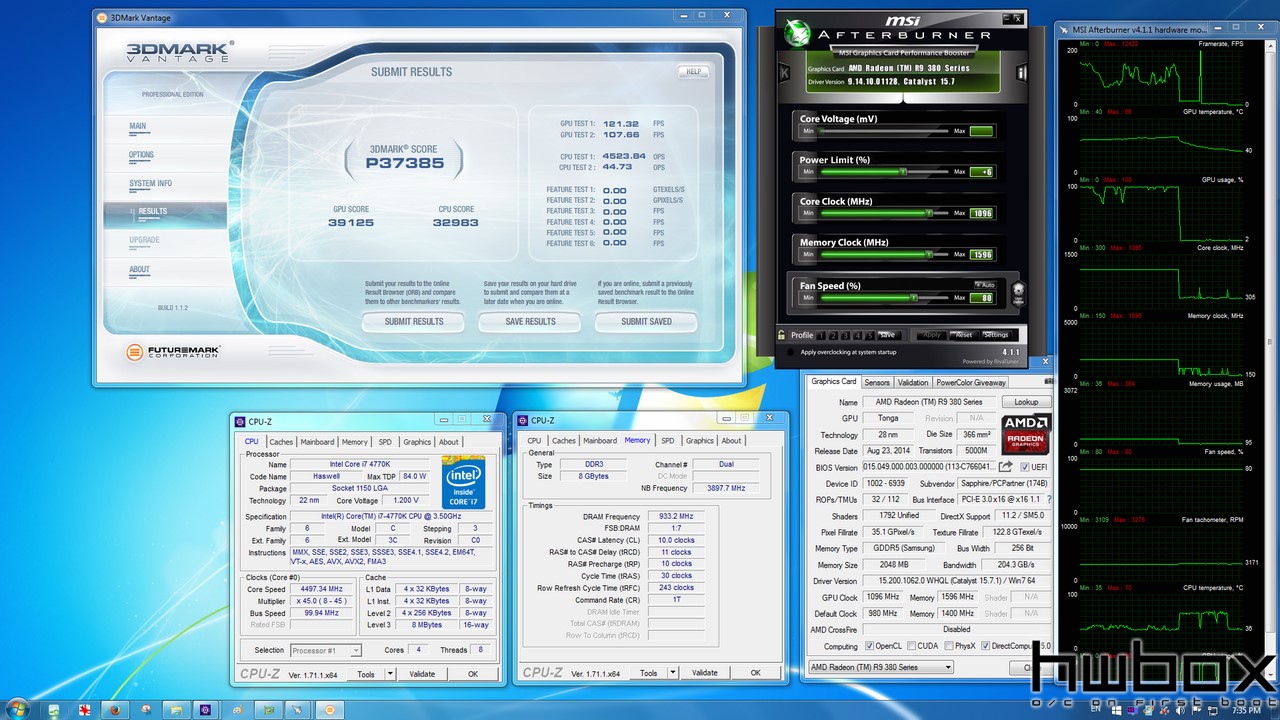Click Submit Saved button in 3DMark
The image size is (1280, 720).
pos(647,322)
